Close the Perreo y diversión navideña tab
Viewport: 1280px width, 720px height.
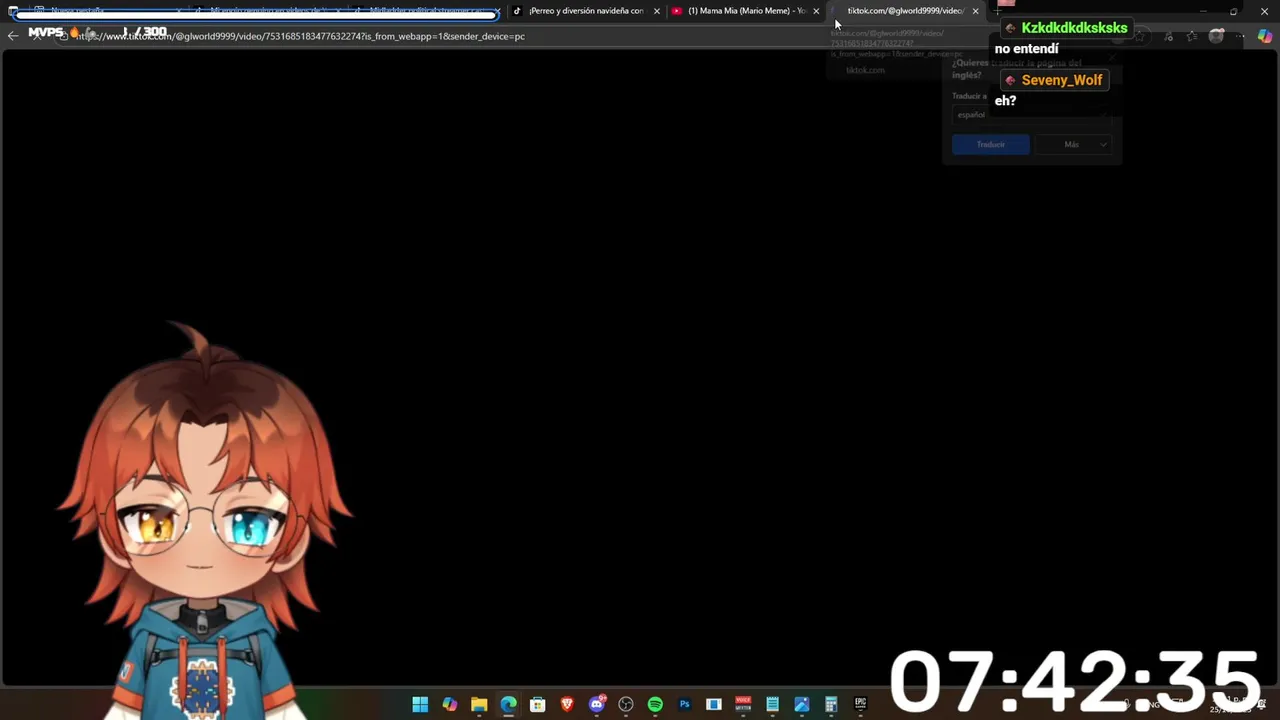pos(657,11)
